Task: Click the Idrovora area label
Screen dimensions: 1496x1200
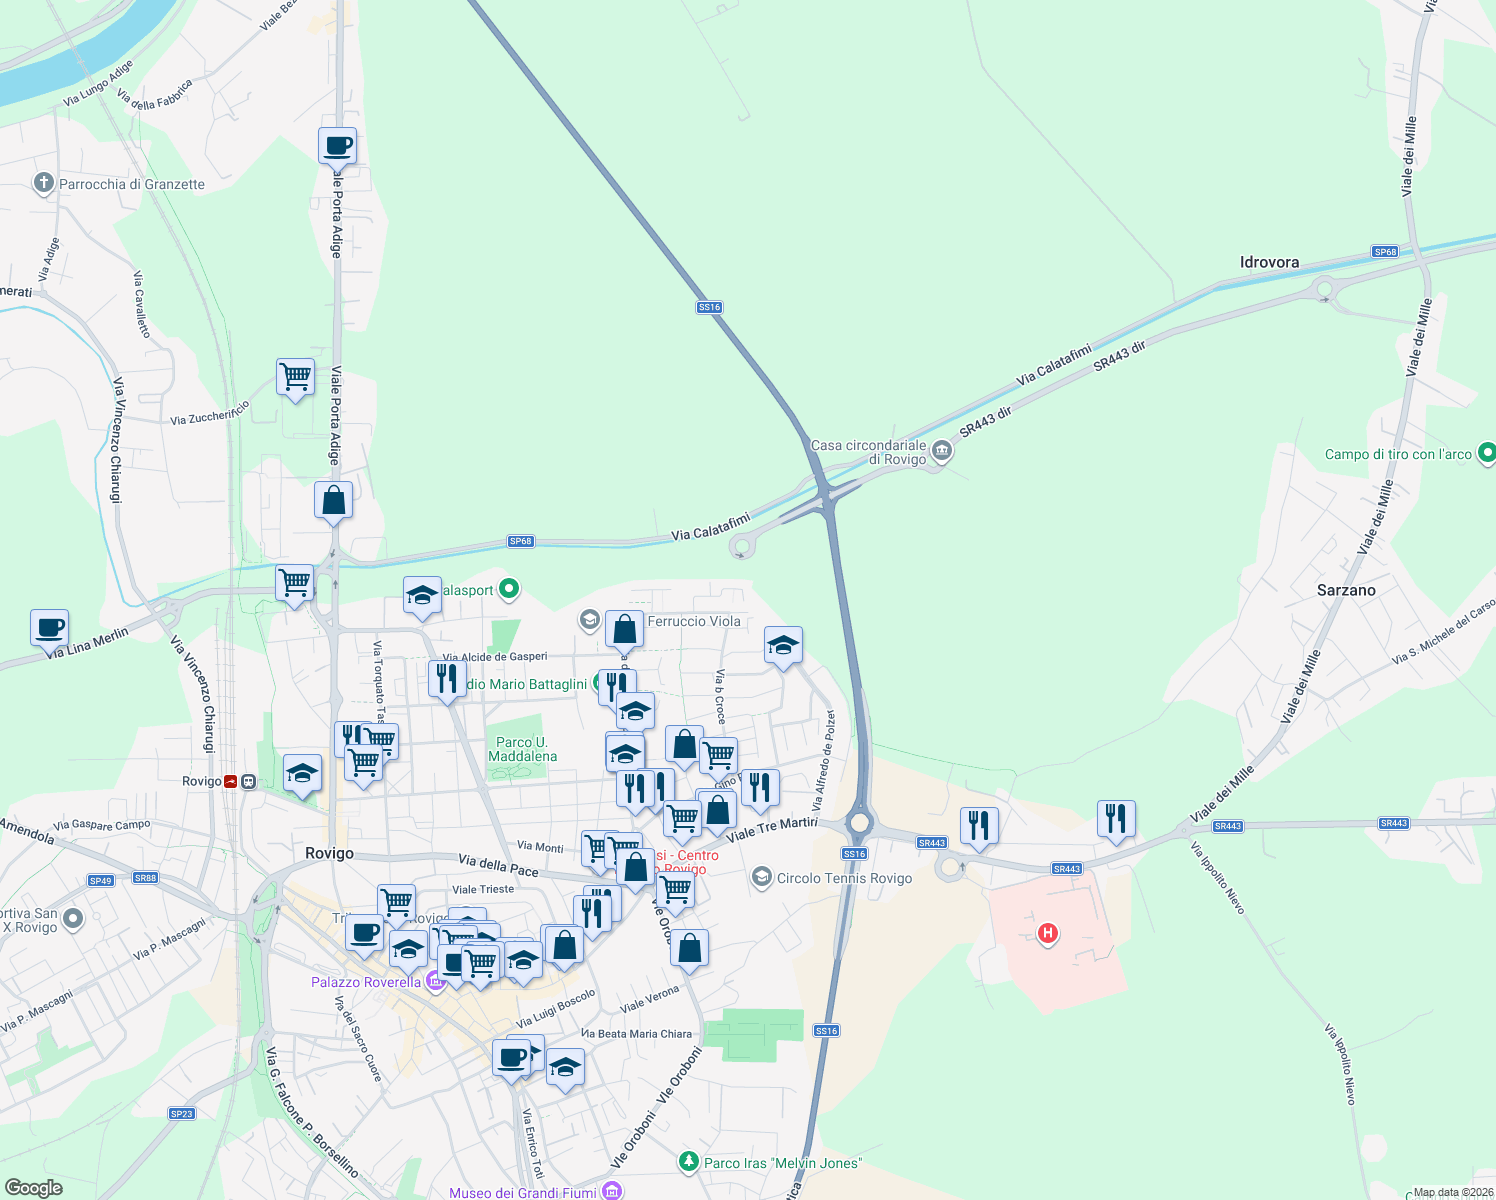Action: point(1269,261)
